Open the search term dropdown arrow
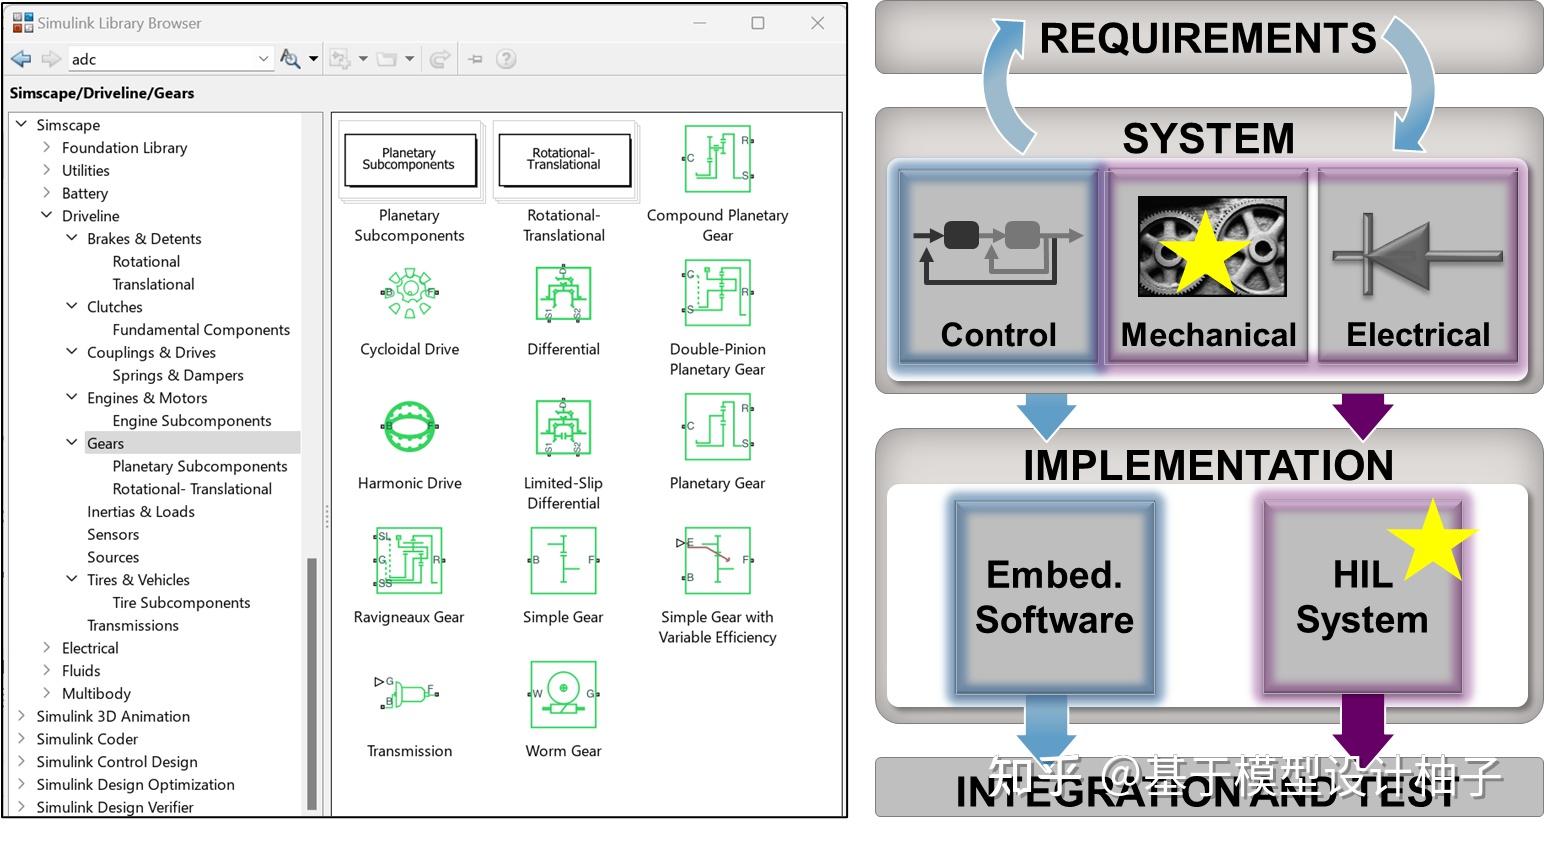Viewport: 1544px width, 842px height. click(263, 59)
